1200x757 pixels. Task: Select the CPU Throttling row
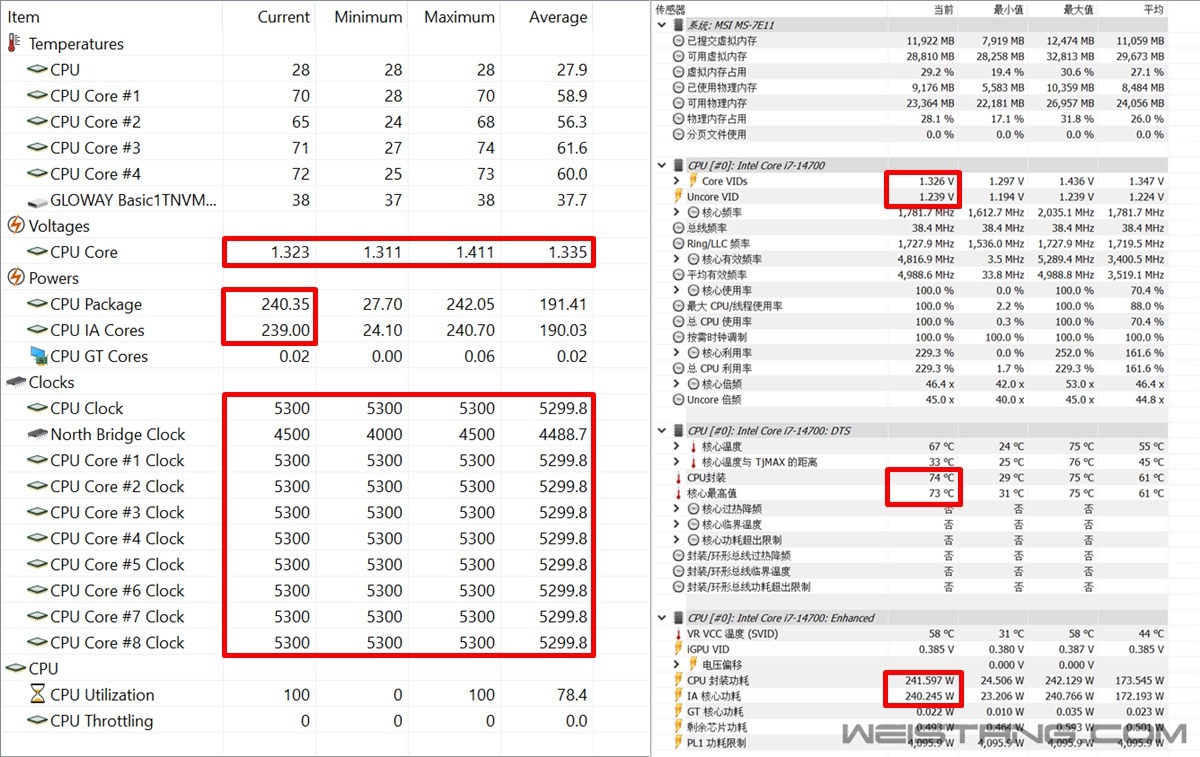pos(298,720)
